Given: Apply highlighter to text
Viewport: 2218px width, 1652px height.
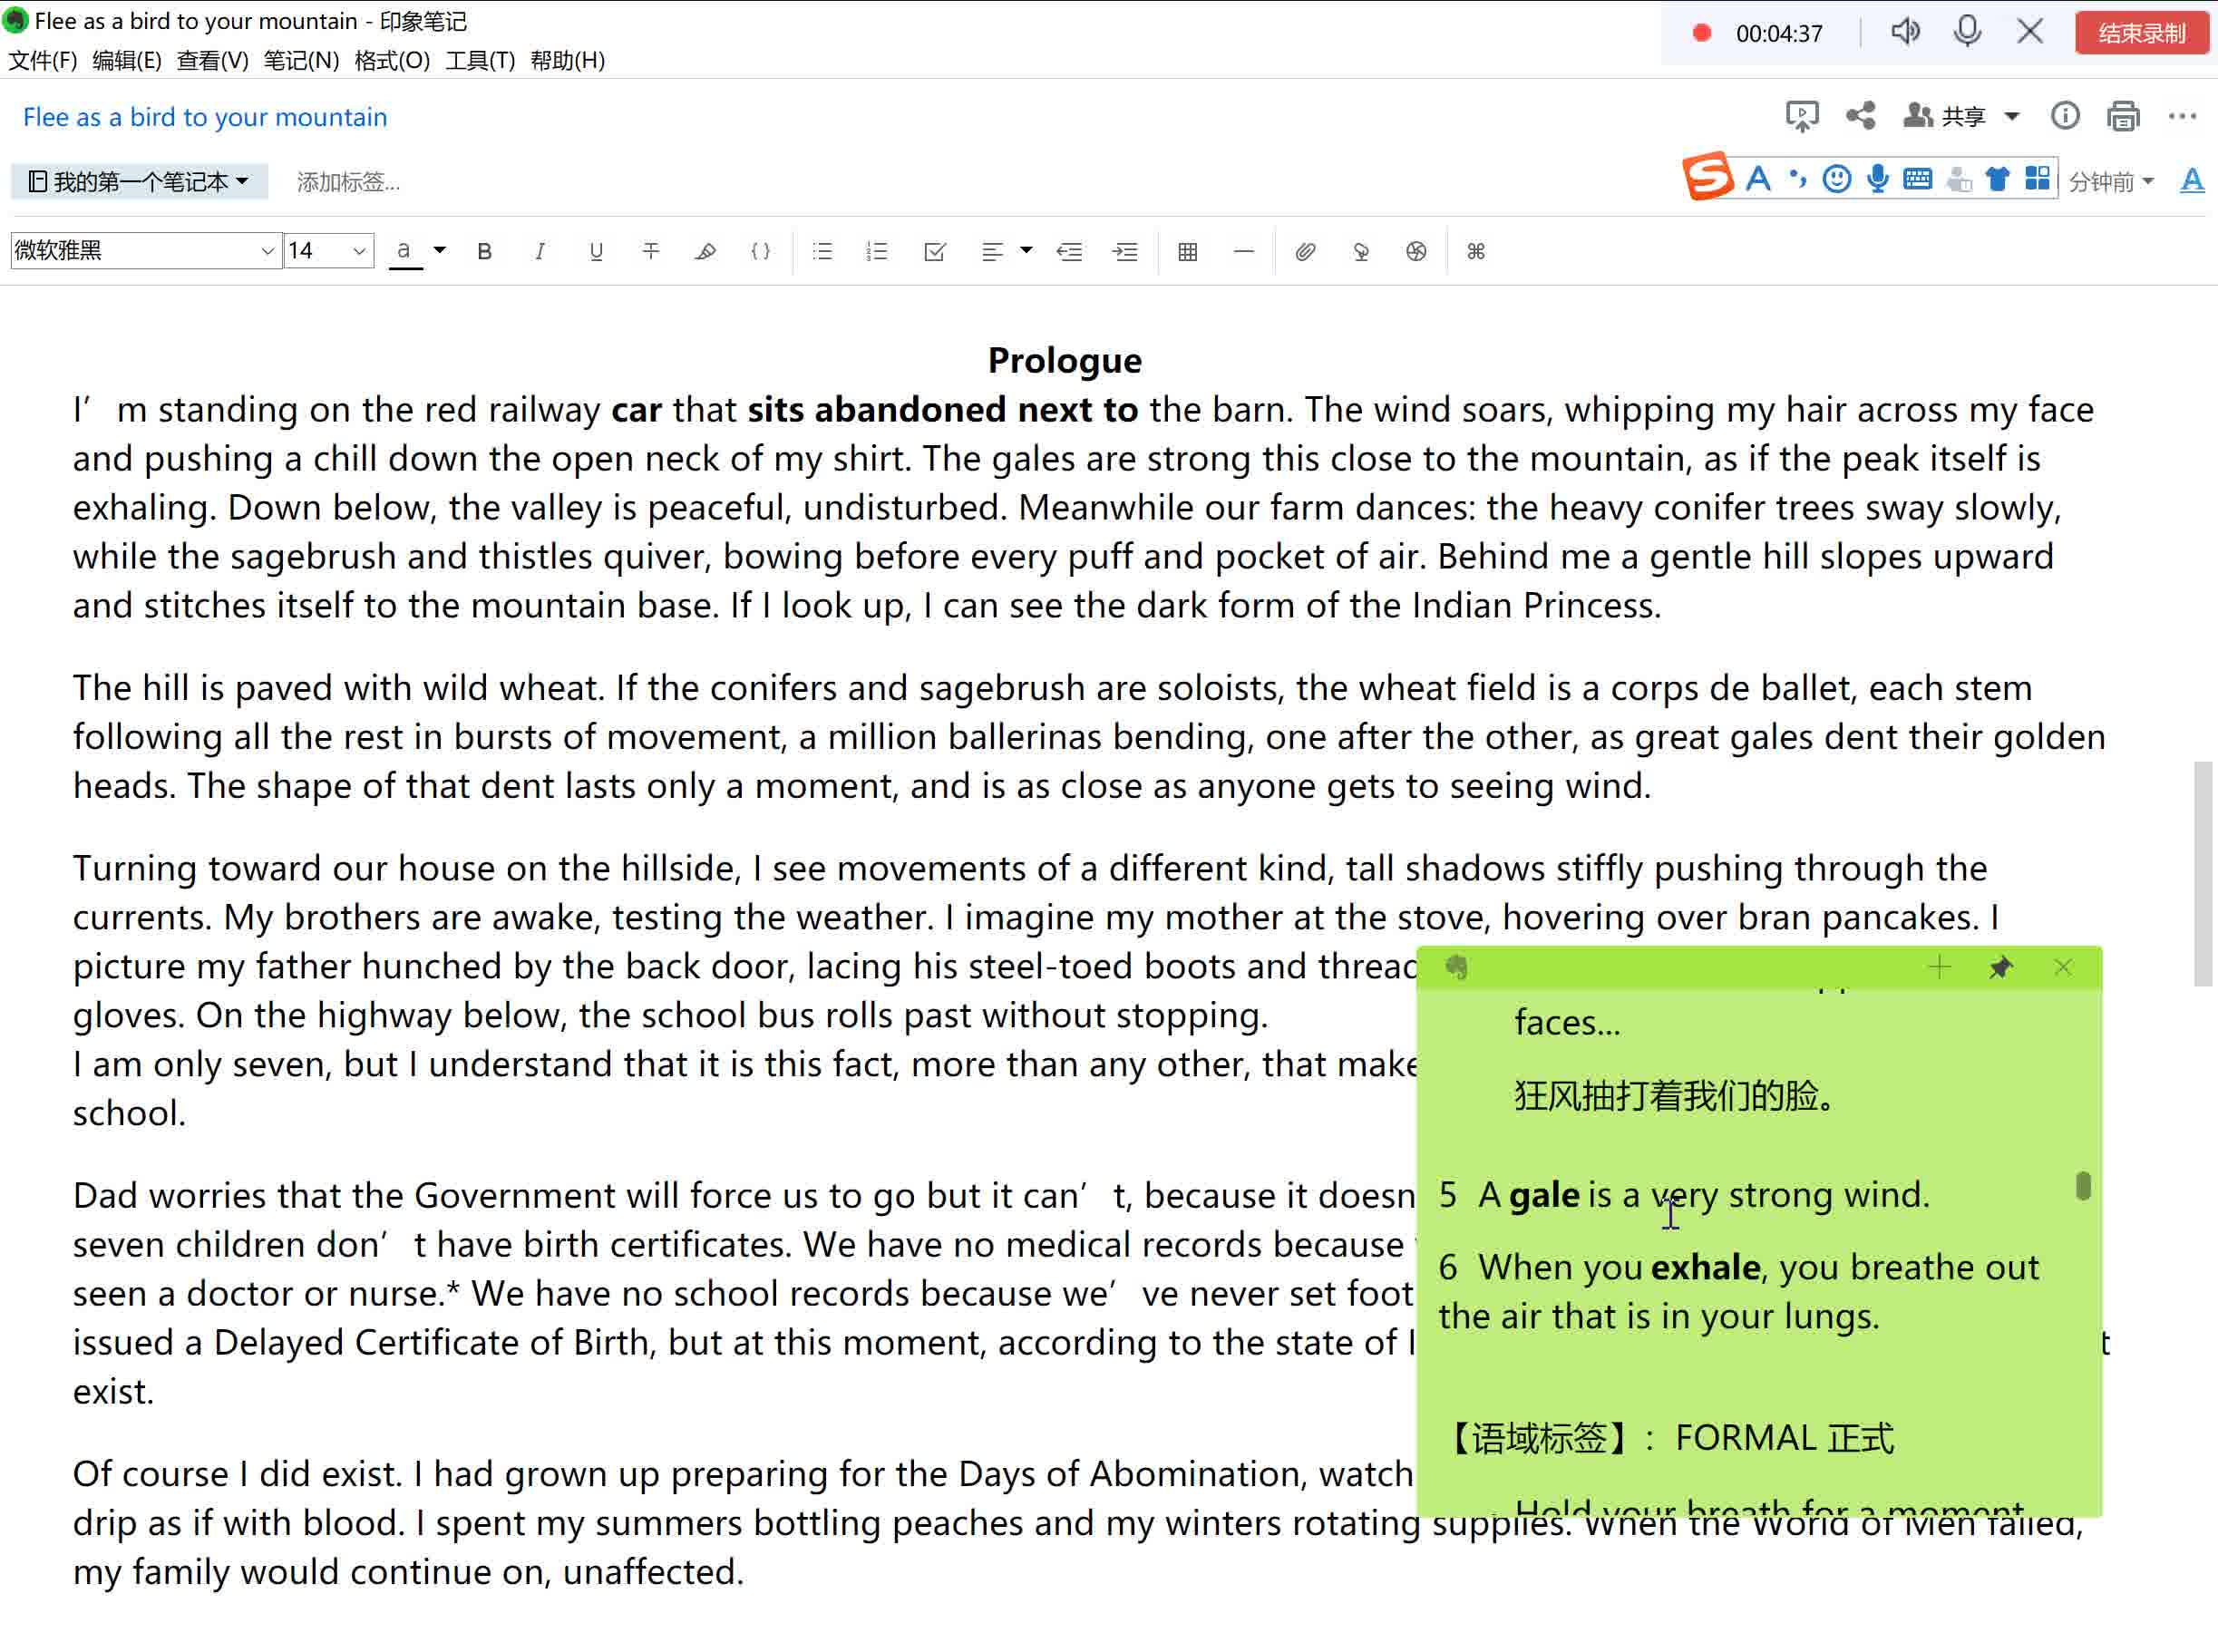Looking at the screenshot, I should [705, 251].
